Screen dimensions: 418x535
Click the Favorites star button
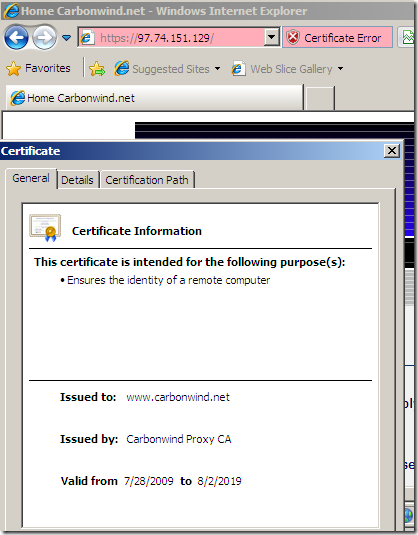pyautogui.click(x=38, y=68)
